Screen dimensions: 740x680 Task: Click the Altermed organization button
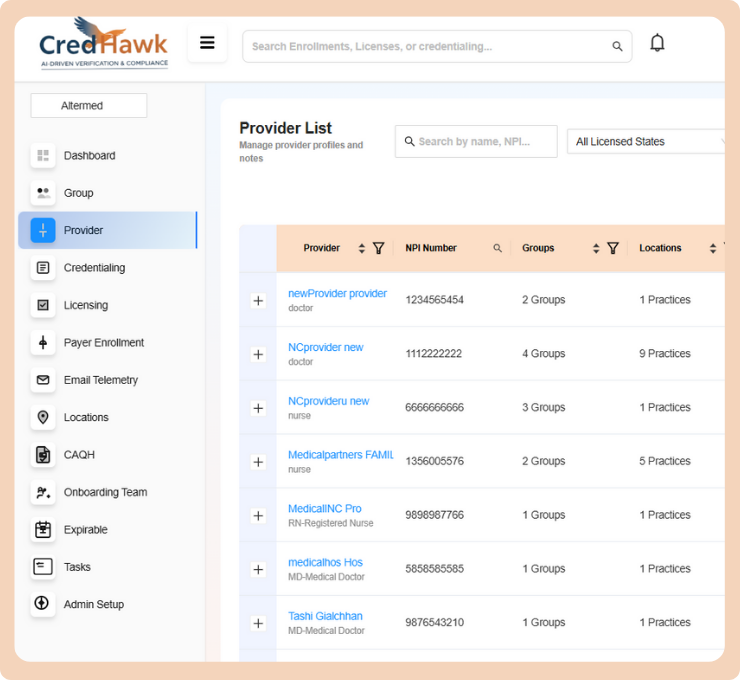89,105
